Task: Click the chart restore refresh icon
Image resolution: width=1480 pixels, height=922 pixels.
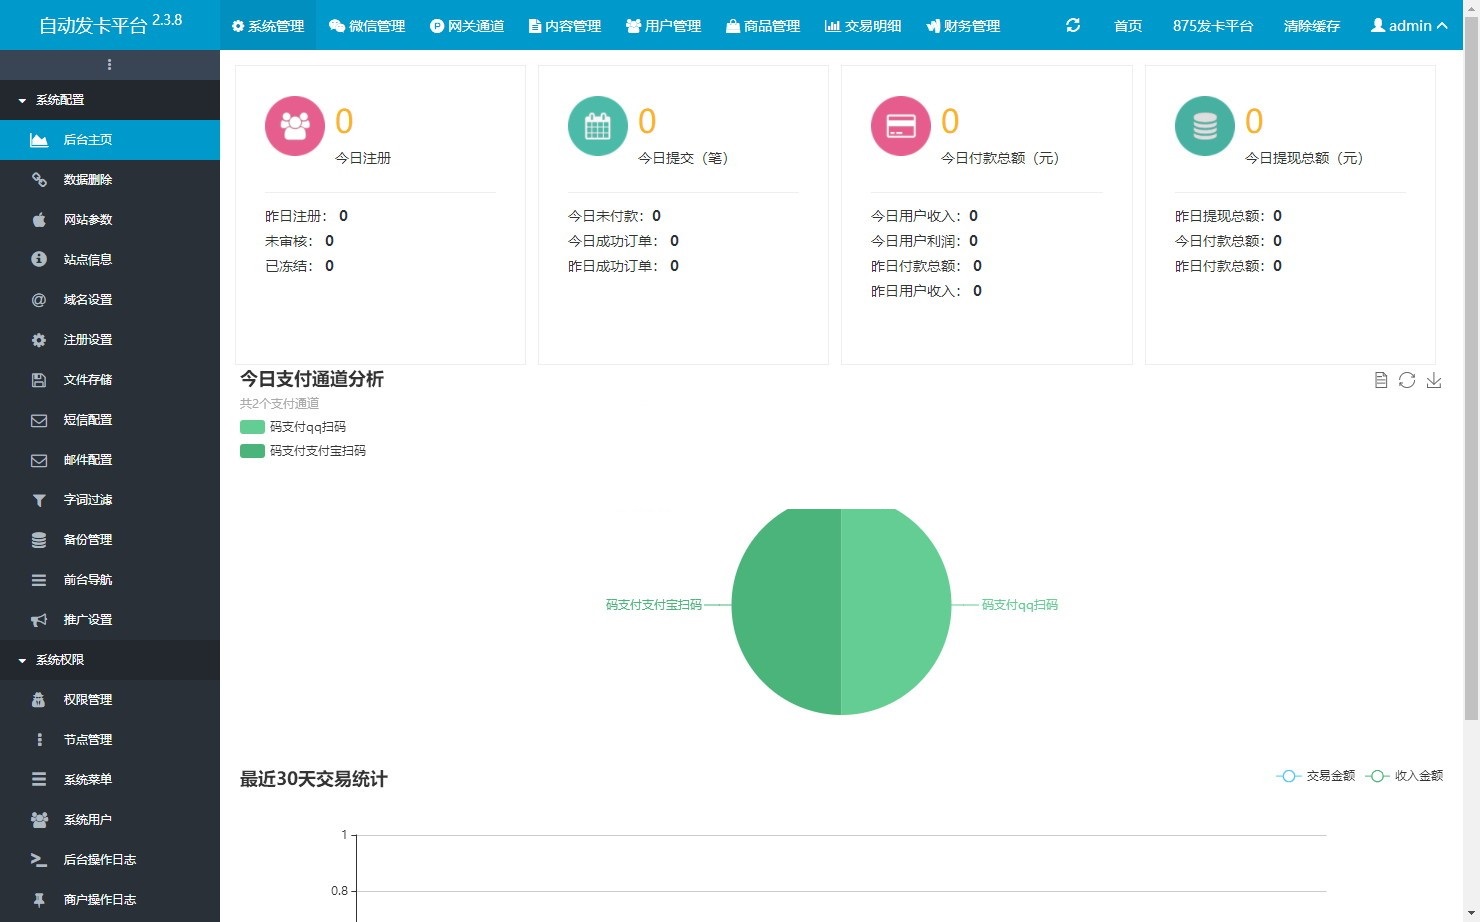Action: (1407, 380)
